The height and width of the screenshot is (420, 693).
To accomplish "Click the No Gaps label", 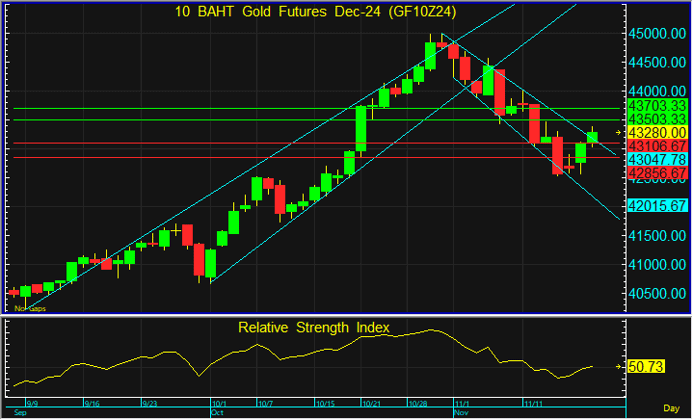I will 30,308.
